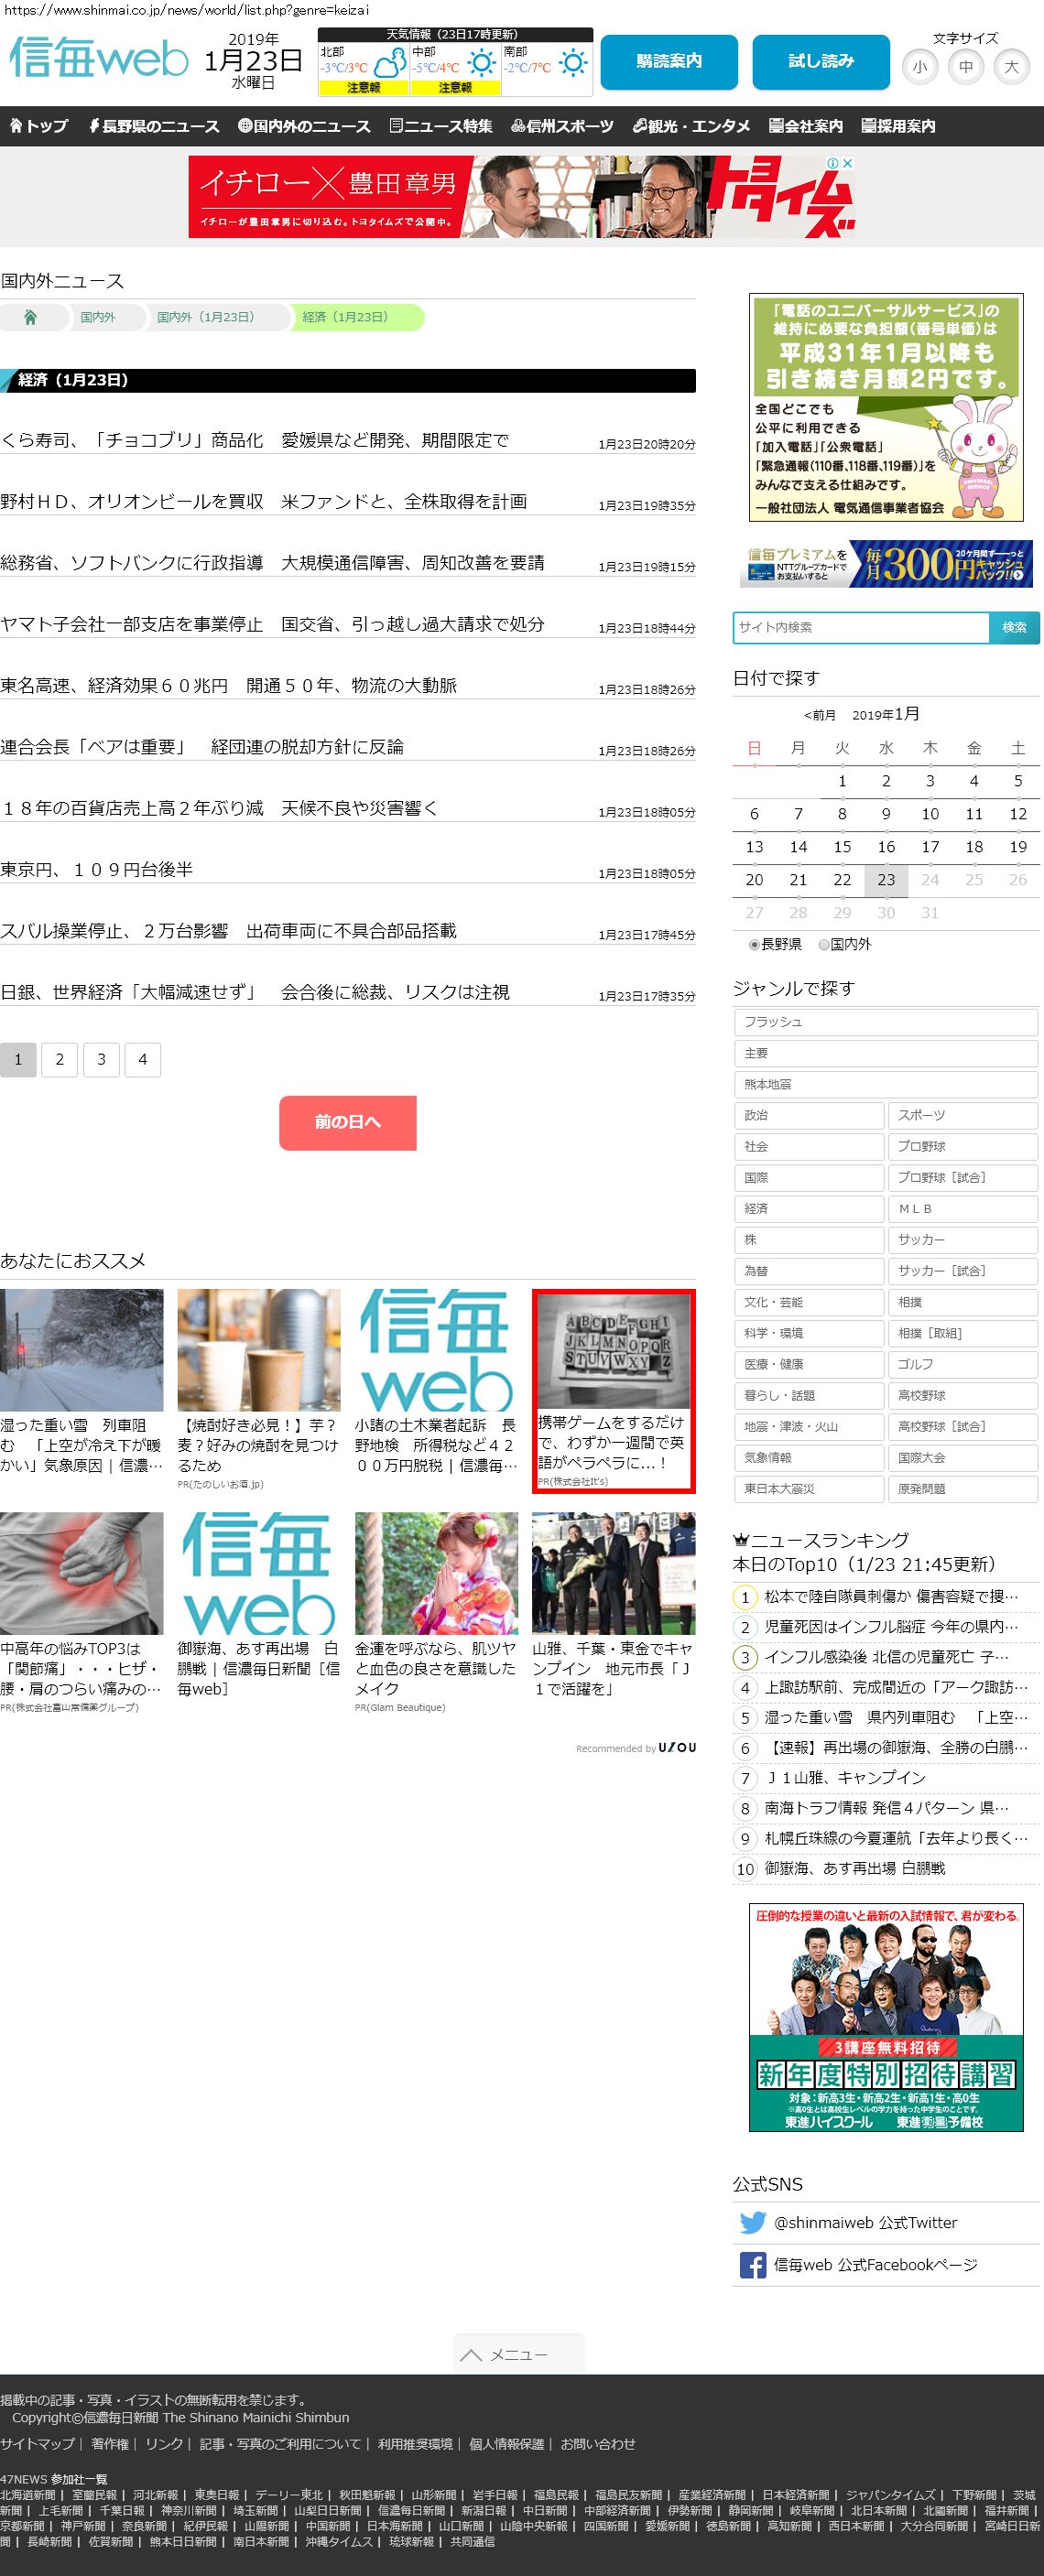Open ranking item 1 松本で陸自隊員
1044x2576 pixels.
[891, 1597]
